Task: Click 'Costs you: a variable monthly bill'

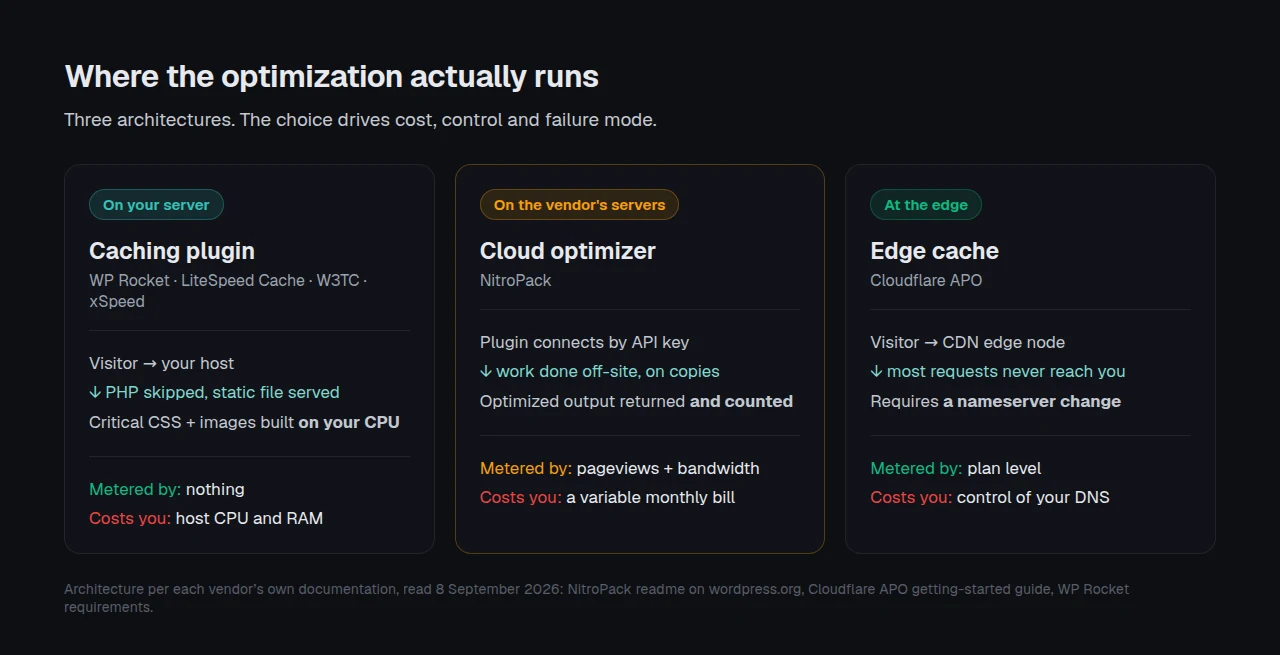Action: pyautogui.click(x=608, y=497)
